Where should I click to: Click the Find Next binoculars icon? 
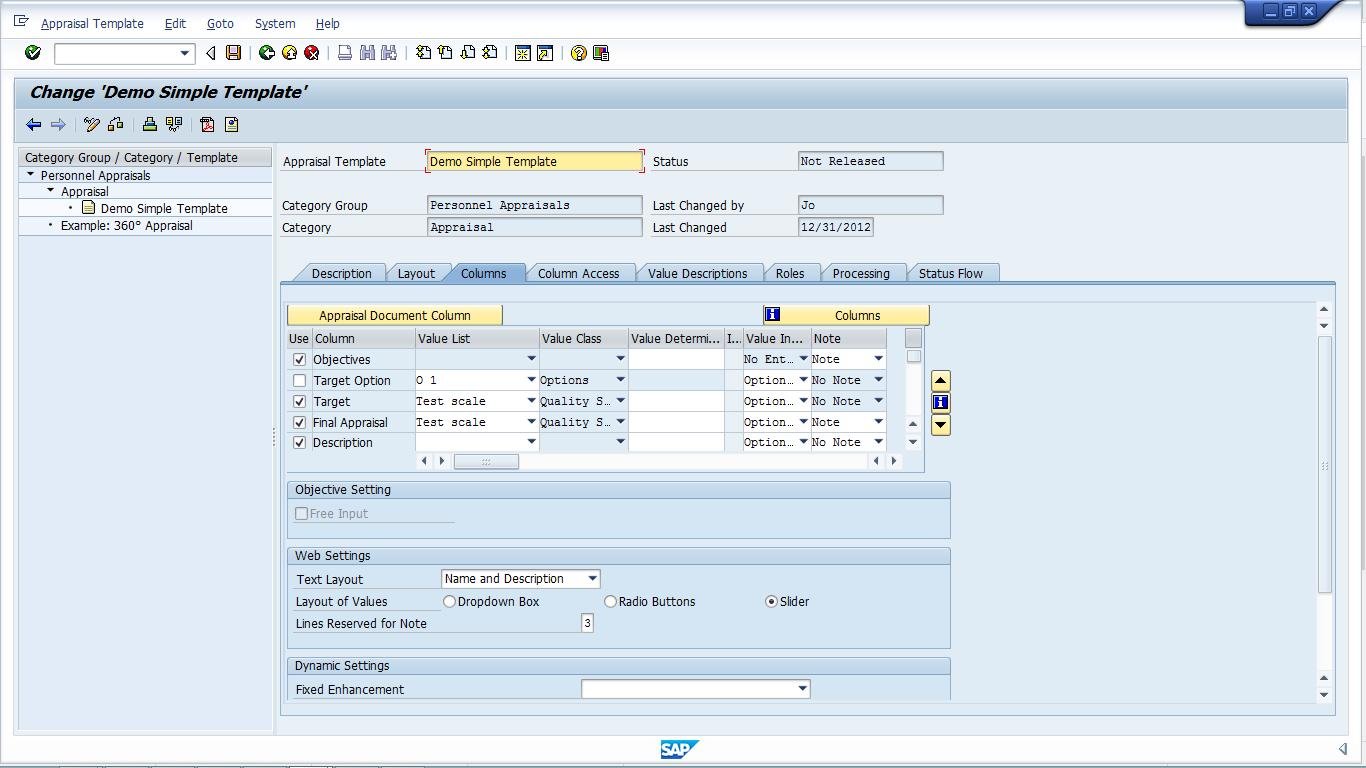389,53
